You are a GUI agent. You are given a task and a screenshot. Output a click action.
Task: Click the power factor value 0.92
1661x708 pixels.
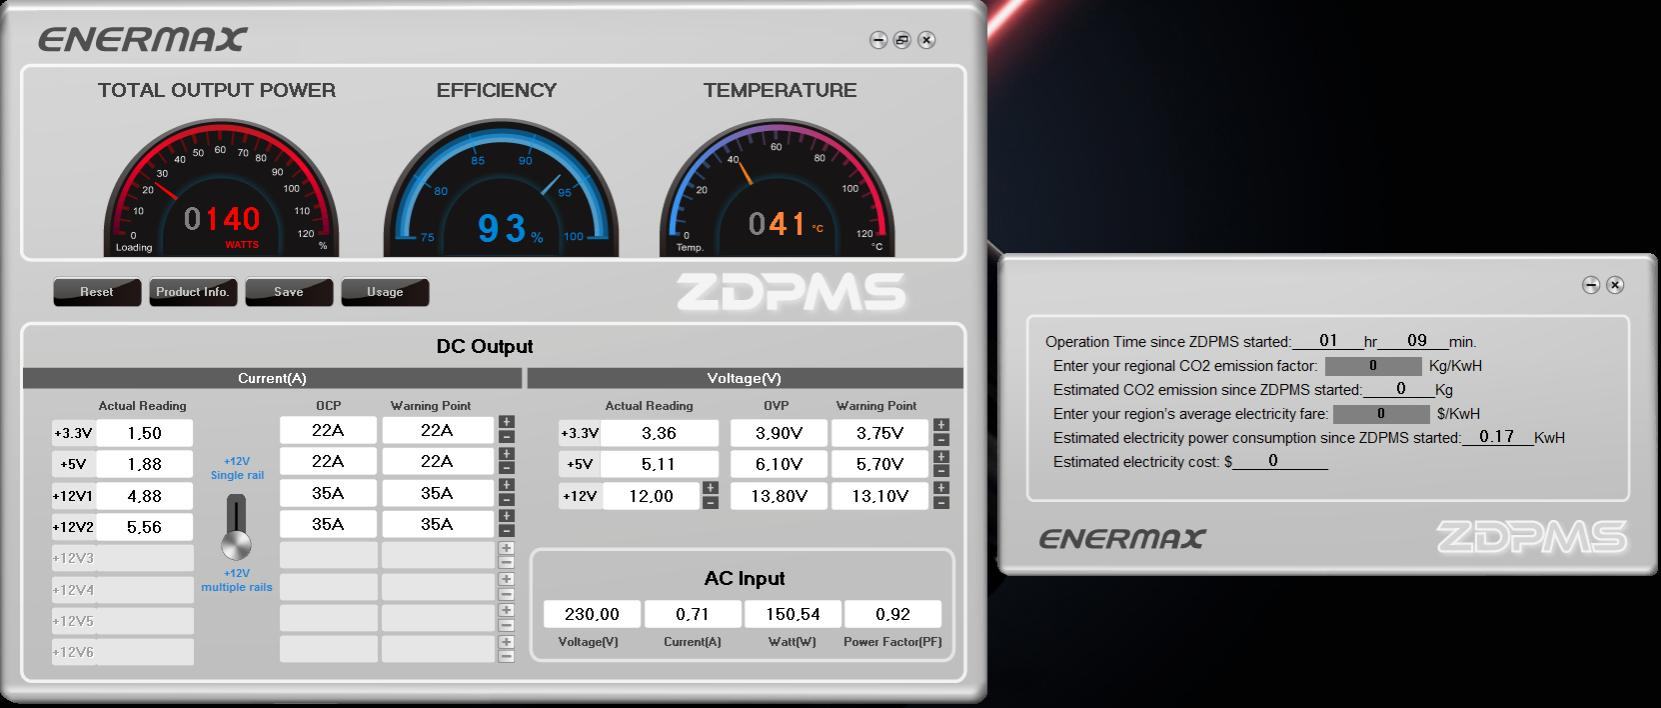coord(893,614)
